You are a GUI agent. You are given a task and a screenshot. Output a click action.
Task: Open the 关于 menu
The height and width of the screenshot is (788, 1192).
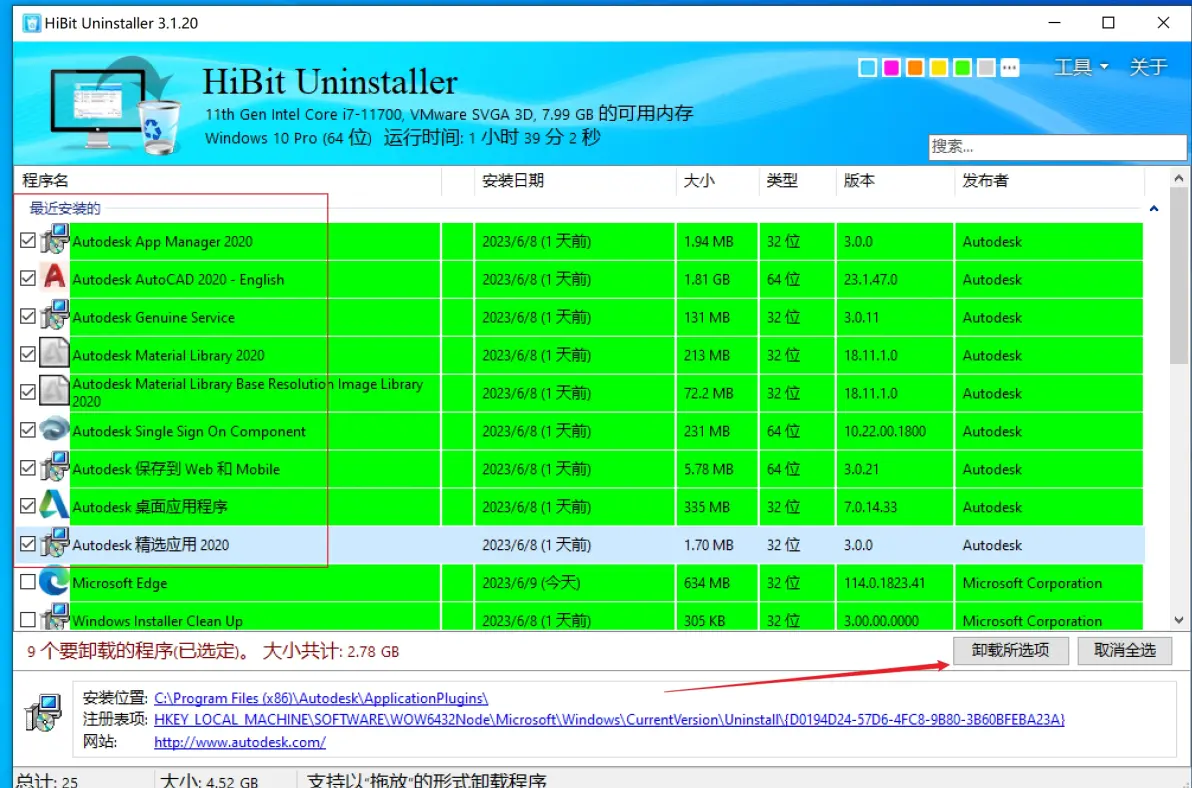pos(1148,67)
